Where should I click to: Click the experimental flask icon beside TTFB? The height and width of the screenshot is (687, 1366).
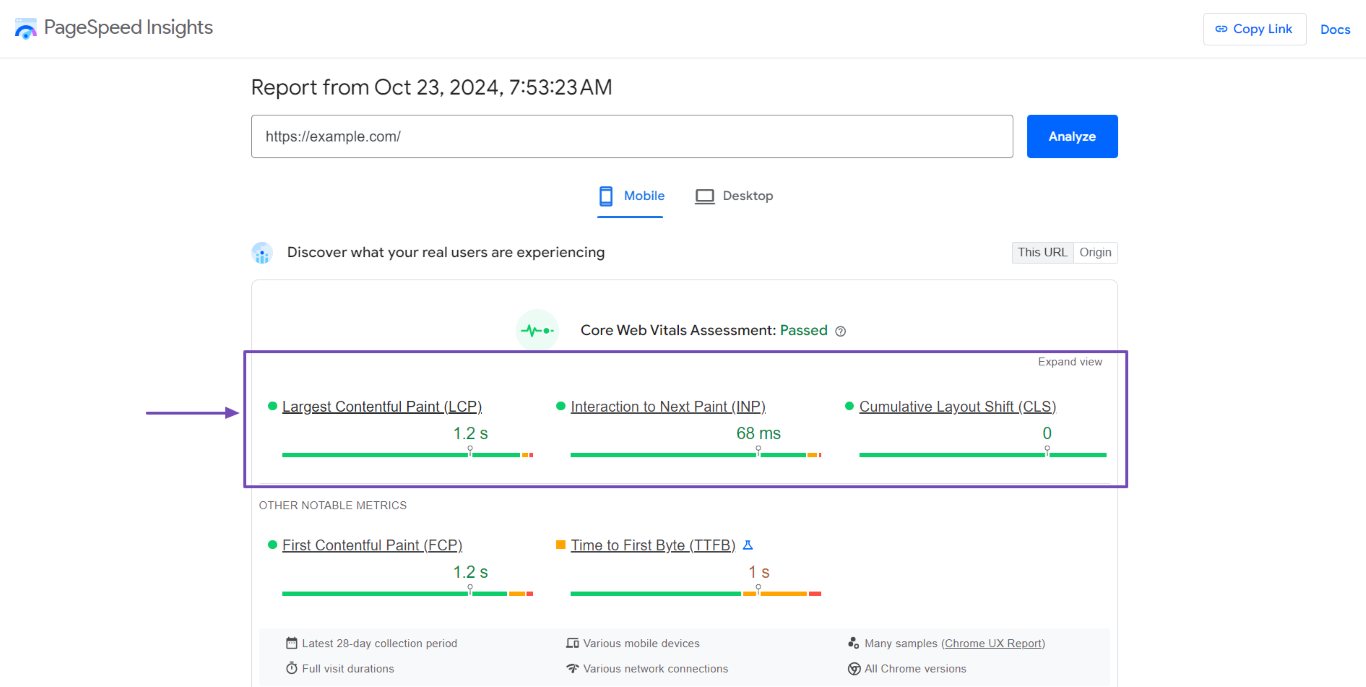click(747, 545)
